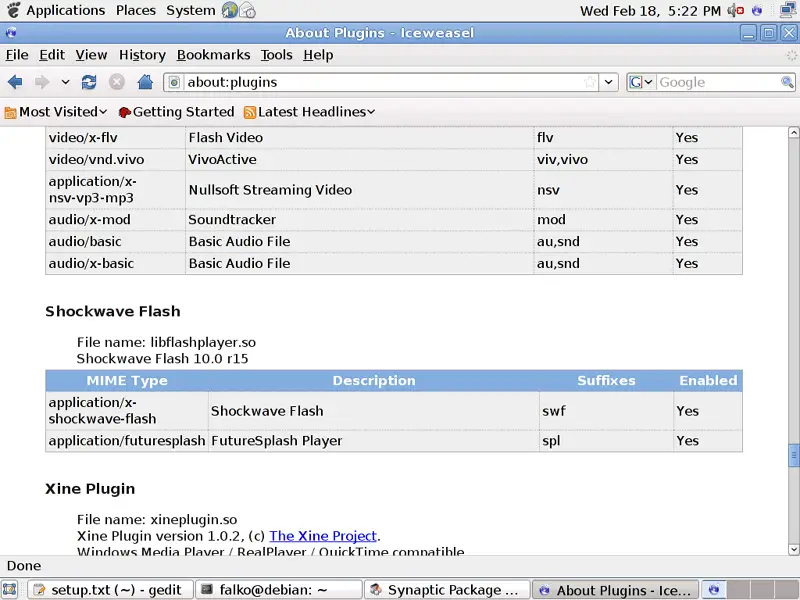
Task: Open the recent pages history dropdown
Action: tap(65, 82)
